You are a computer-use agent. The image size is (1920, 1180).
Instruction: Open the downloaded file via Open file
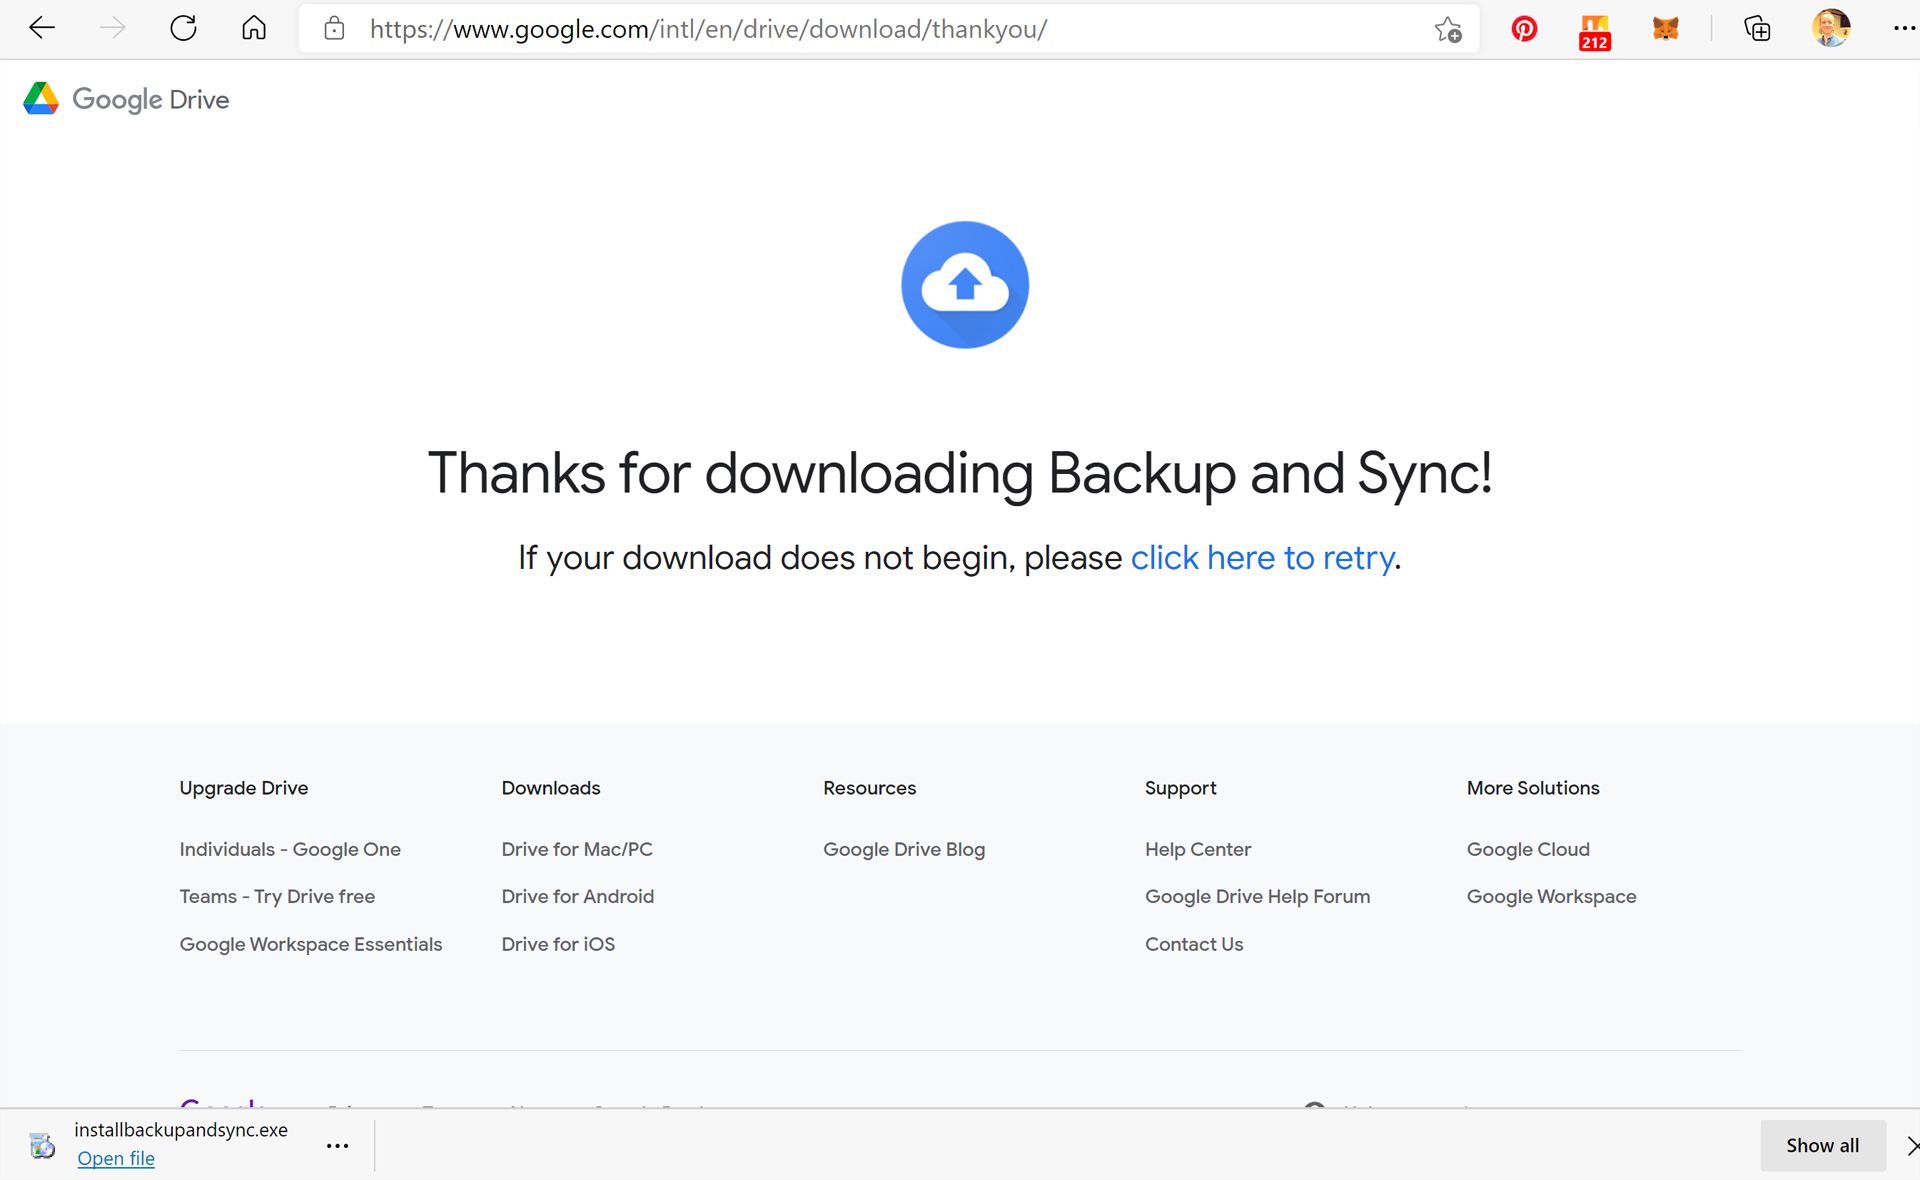tap(116, 1158)
